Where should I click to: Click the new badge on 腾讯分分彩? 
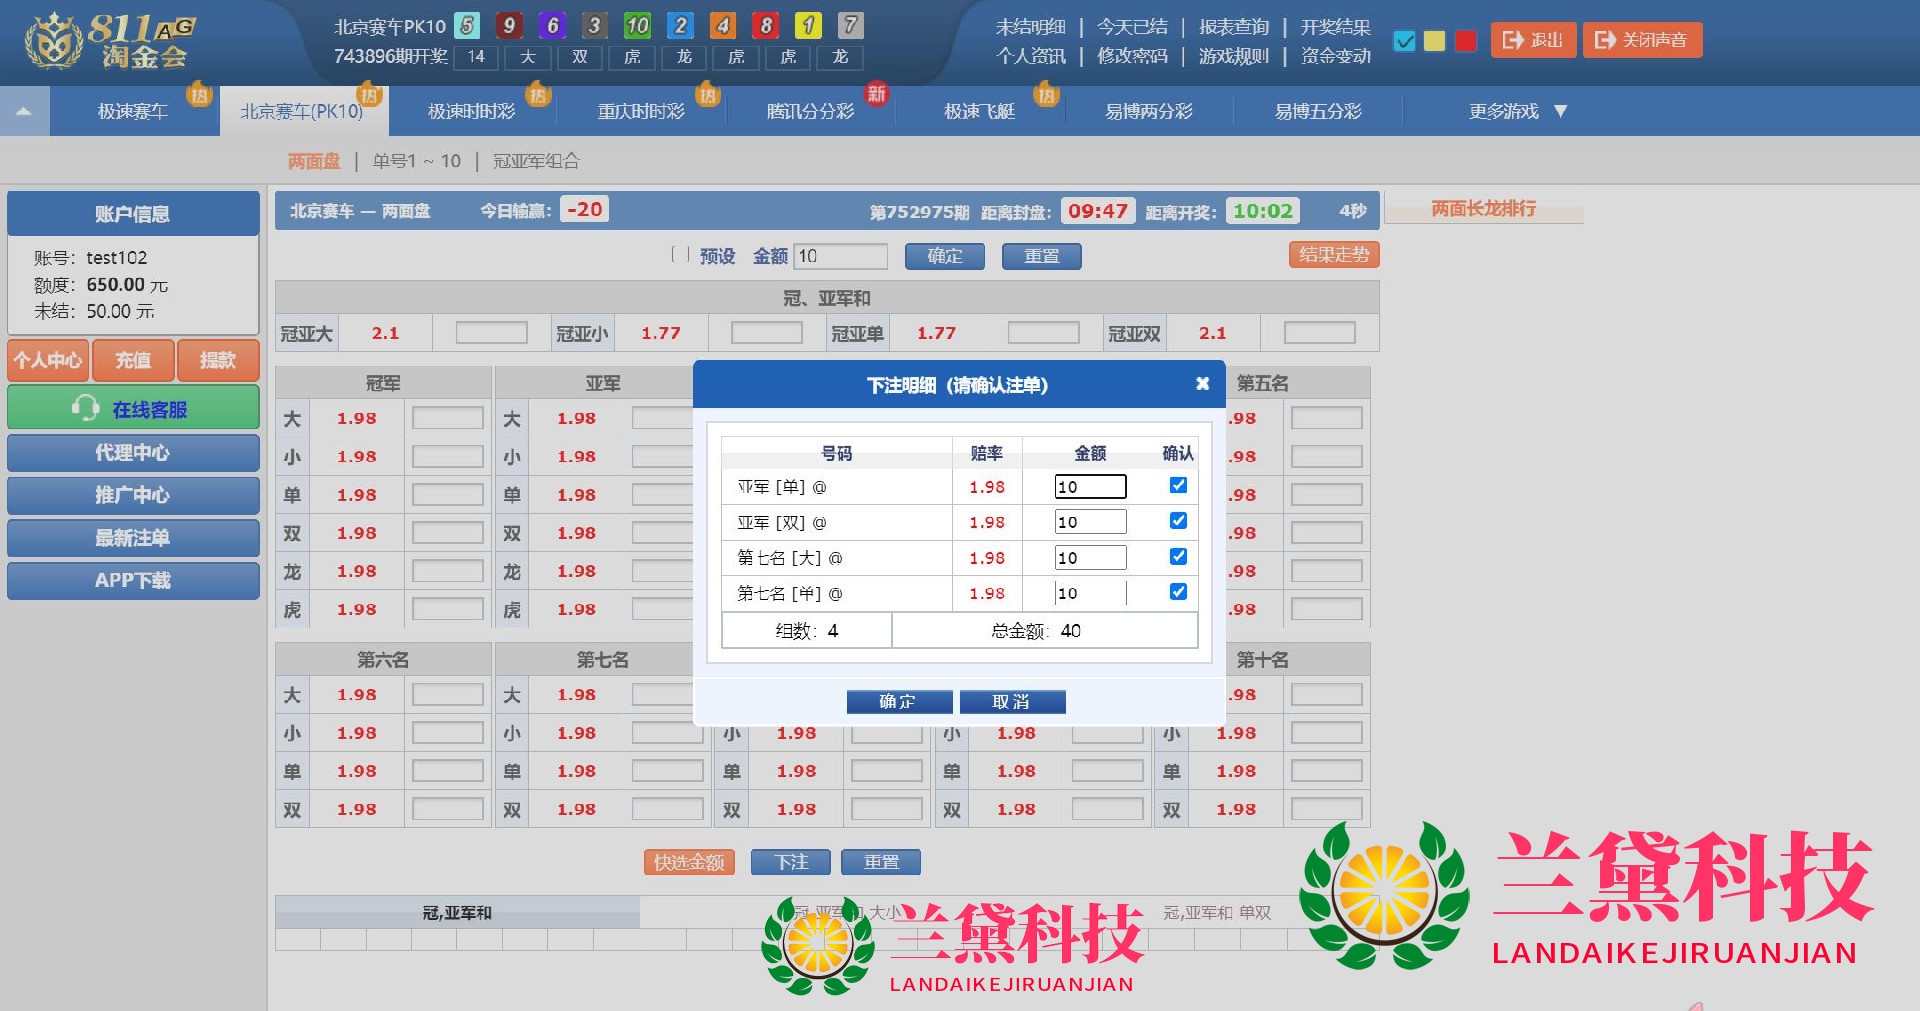[x=876, y=94]
